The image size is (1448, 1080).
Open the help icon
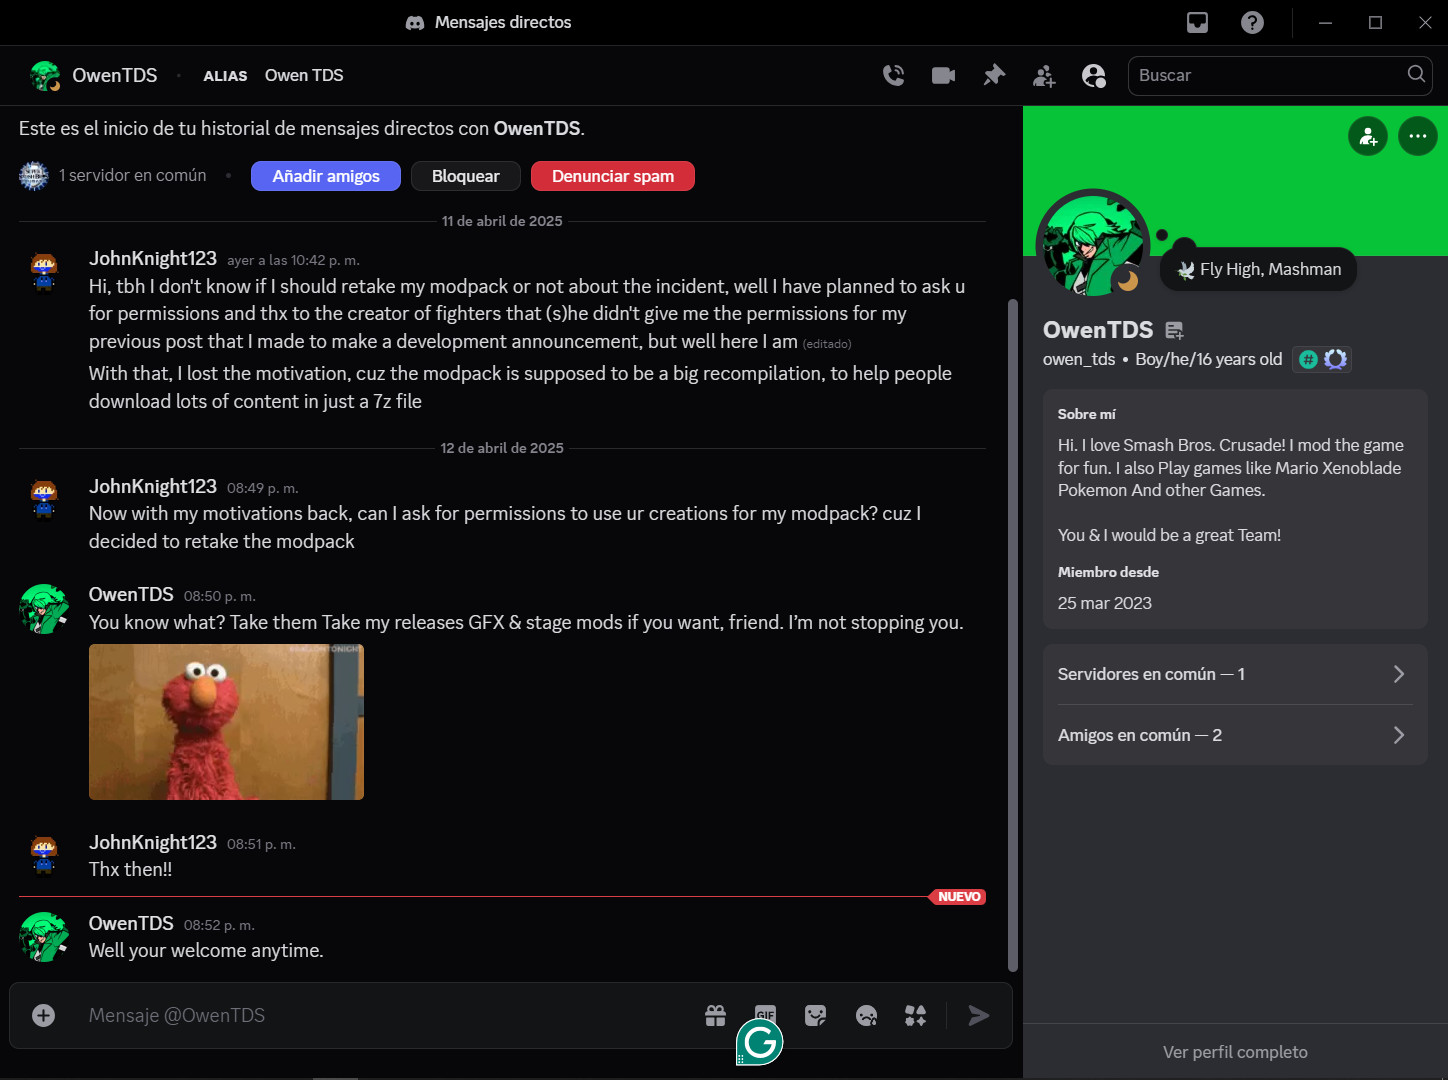point(1252,22)
